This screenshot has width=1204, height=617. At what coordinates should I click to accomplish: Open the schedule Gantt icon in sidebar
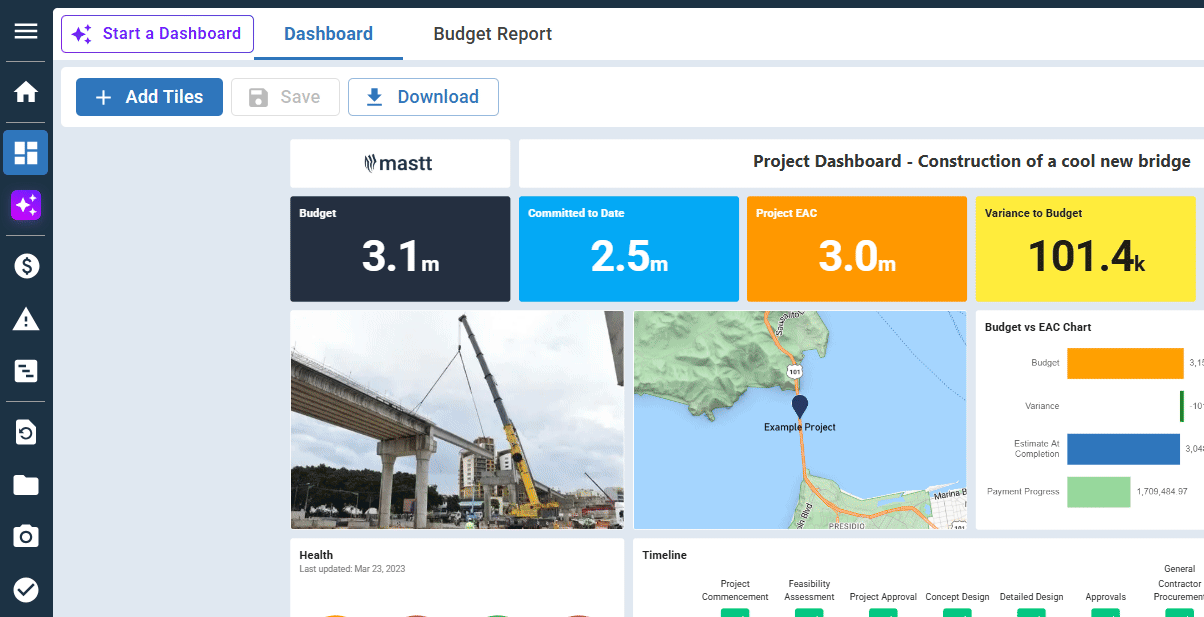click(x=26, y=372)
